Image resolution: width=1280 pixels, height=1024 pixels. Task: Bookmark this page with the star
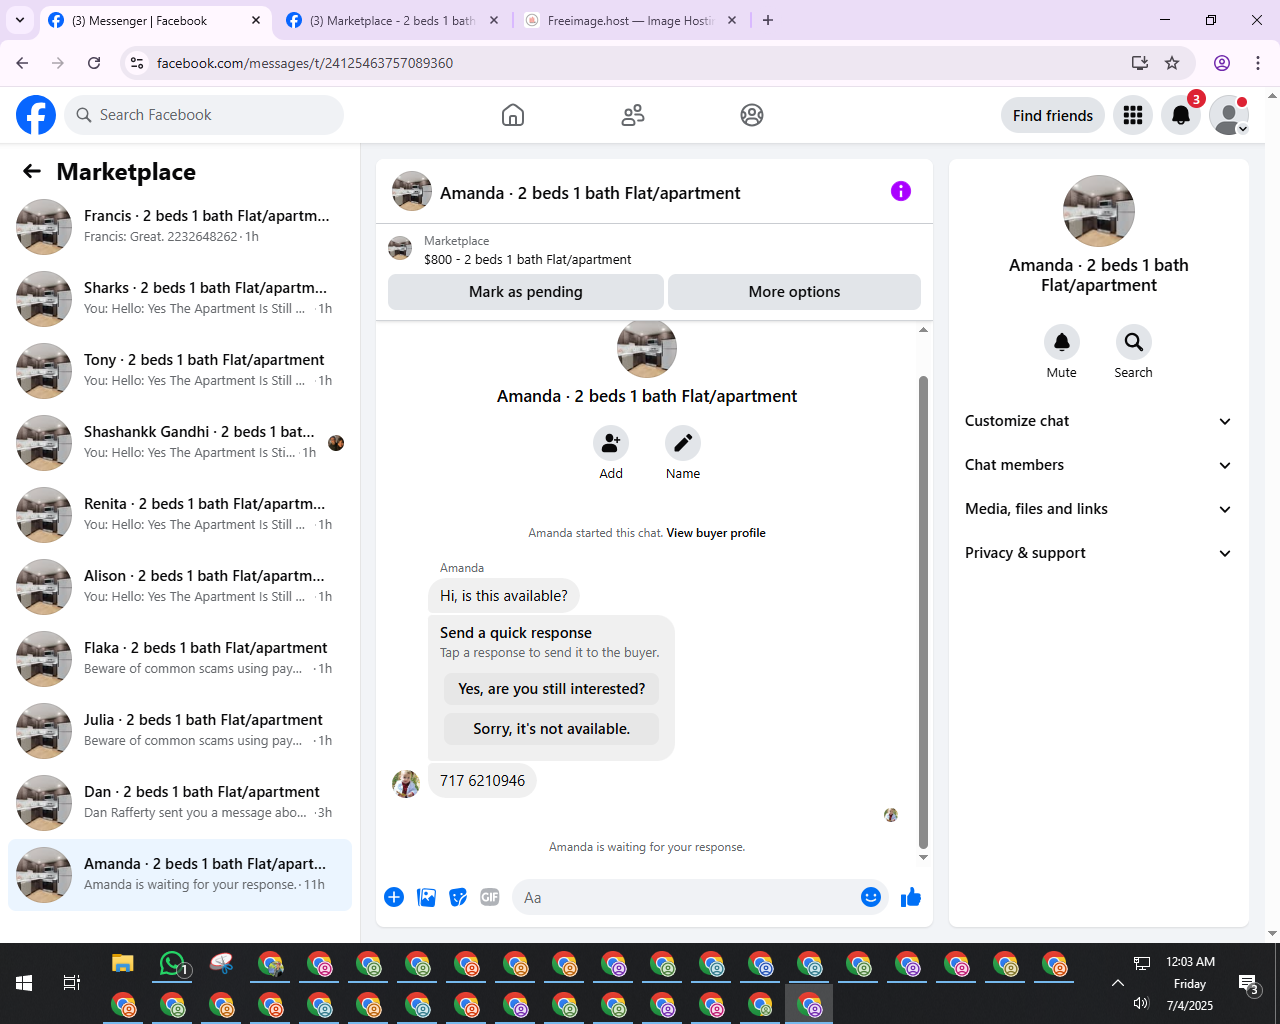[1172, 63]
